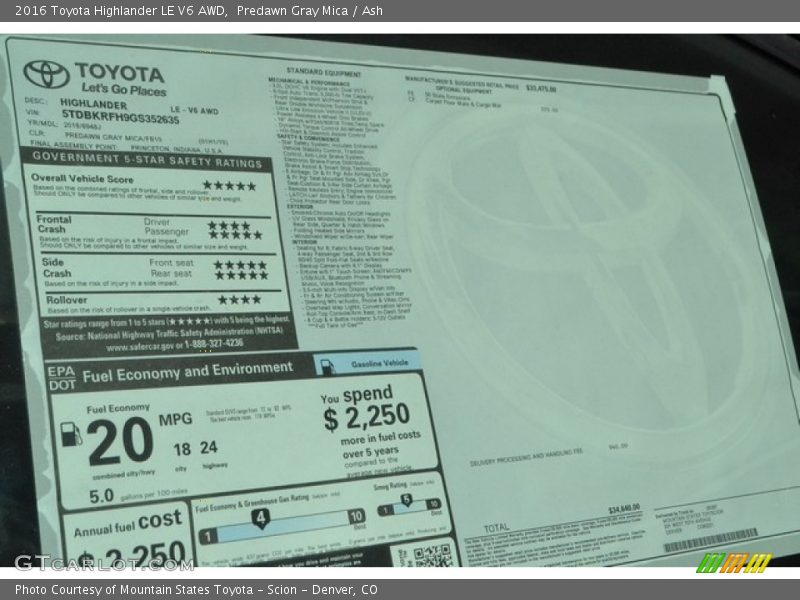Viewport: 800px width, 600px height.
Task: Click the 'Fuel Economy and Environment' heading
Action: tap(188, 372)
